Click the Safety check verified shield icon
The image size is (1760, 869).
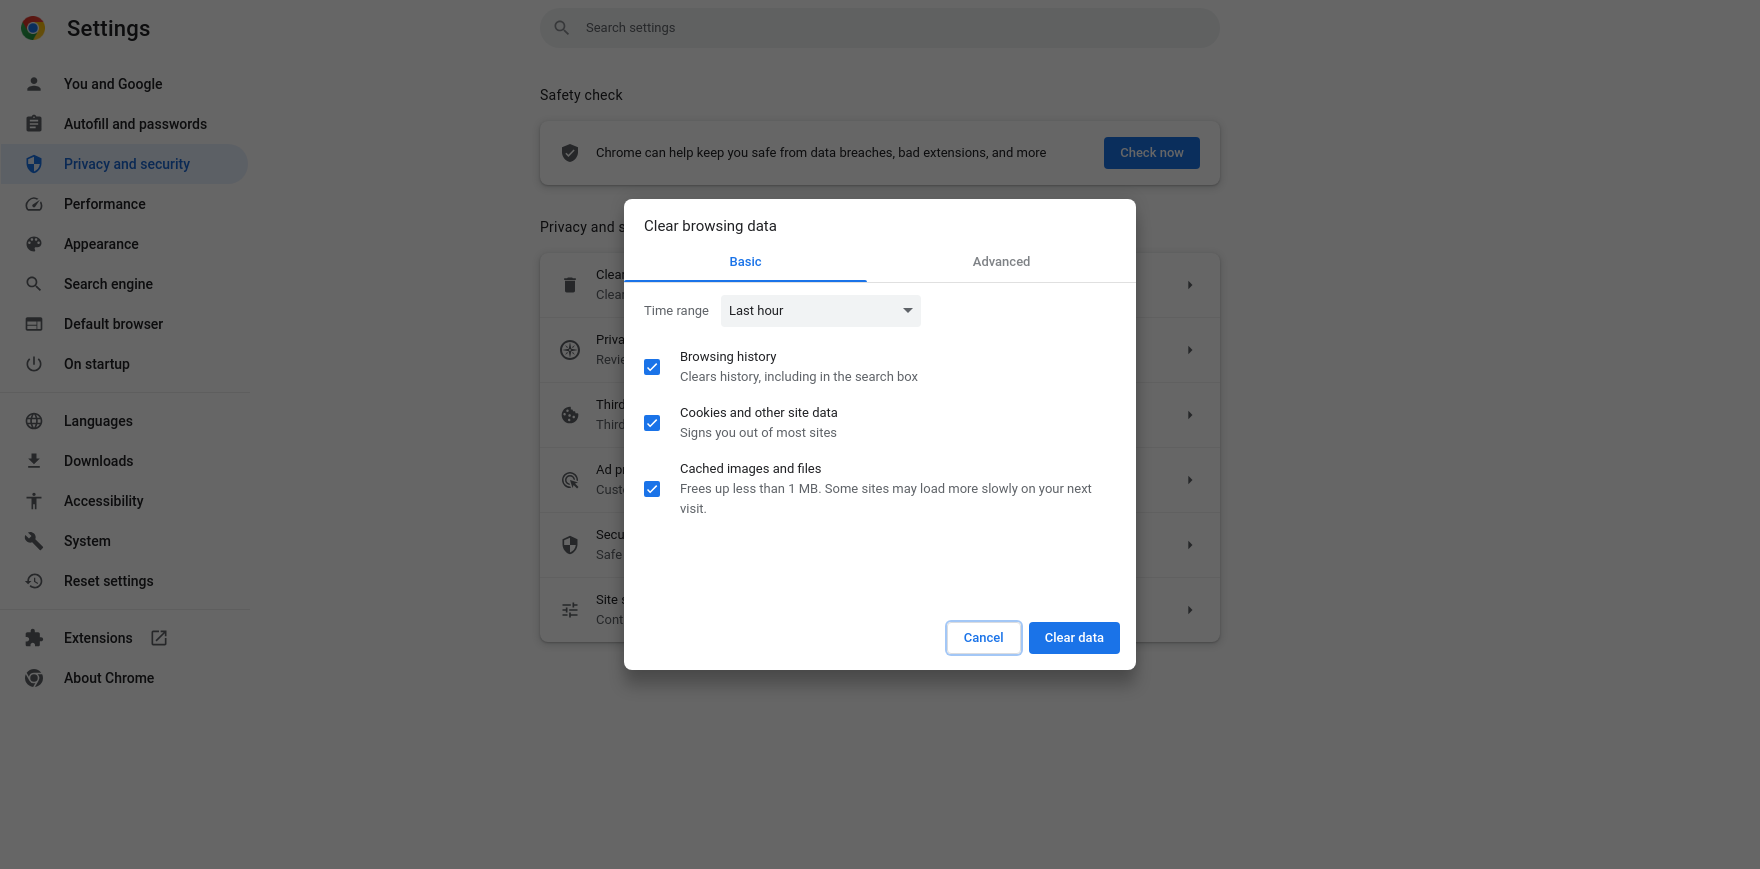coord(570,153)
